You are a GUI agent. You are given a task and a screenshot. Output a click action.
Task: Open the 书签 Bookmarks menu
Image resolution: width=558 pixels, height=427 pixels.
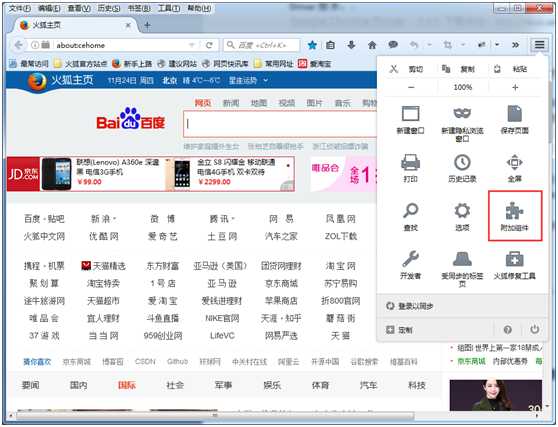tap(139, 8)
